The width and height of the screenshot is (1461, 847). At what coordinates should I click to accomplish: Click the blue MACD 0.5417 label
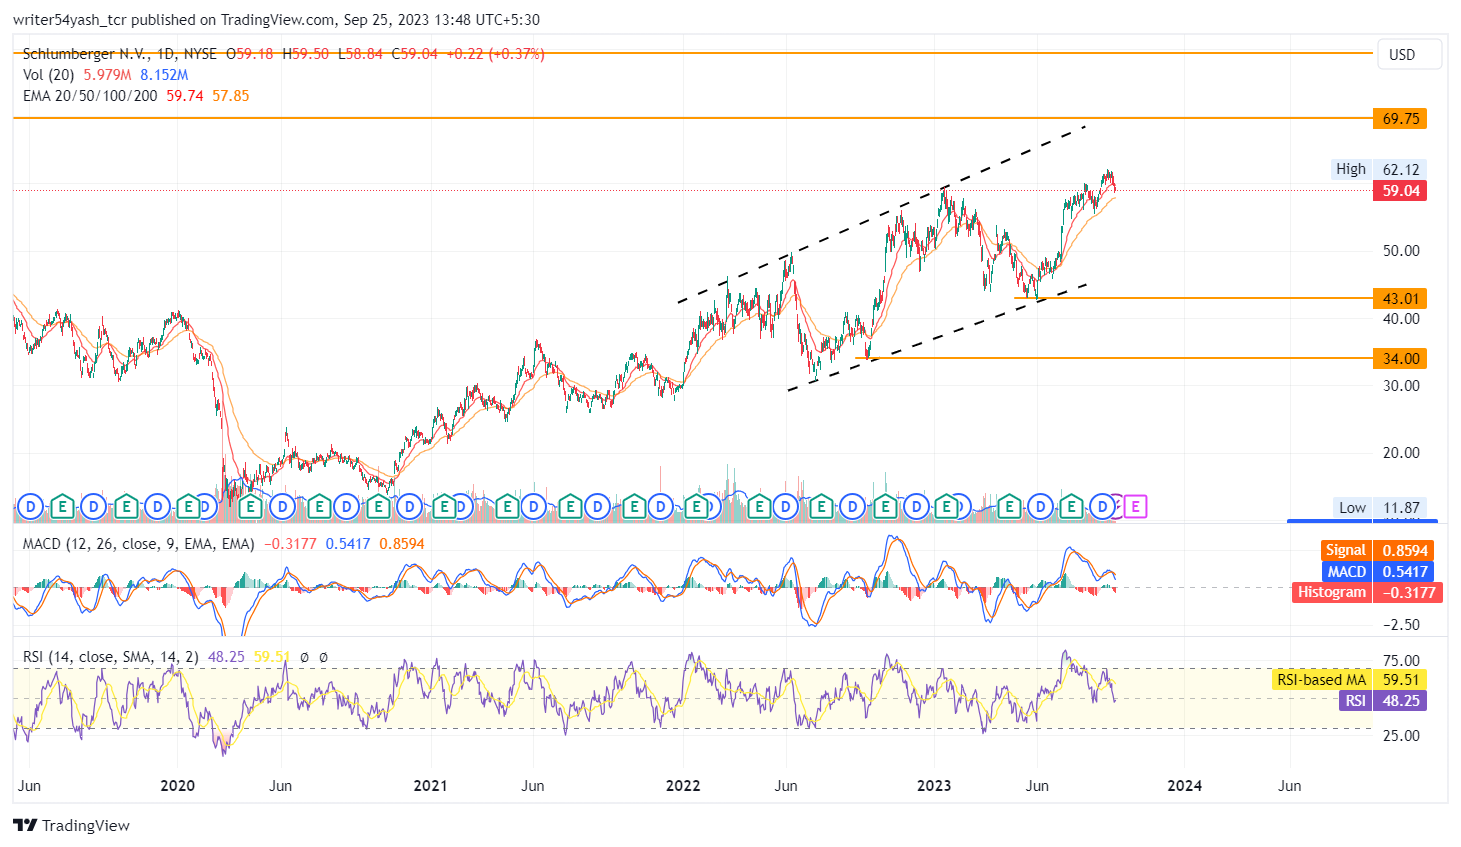pos(1377,571)
